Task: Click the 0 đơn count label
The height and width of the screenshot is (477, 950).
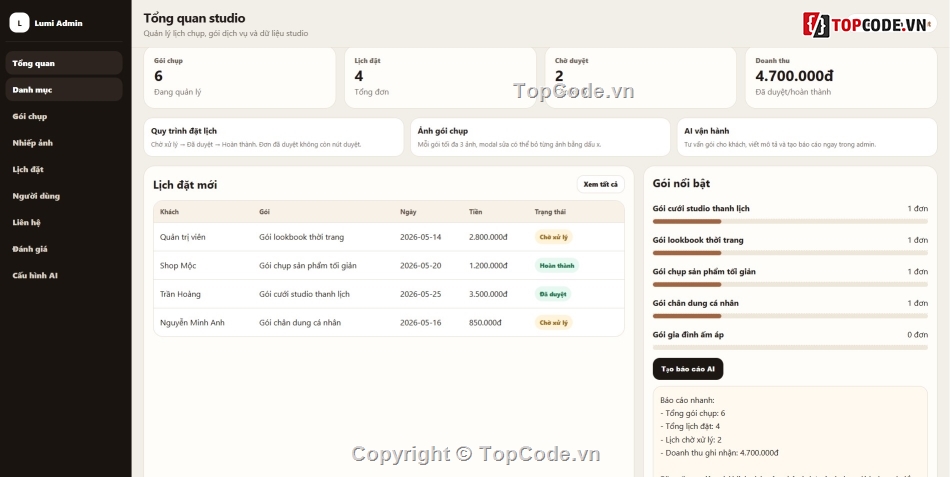Action: (x=917, y=335)
